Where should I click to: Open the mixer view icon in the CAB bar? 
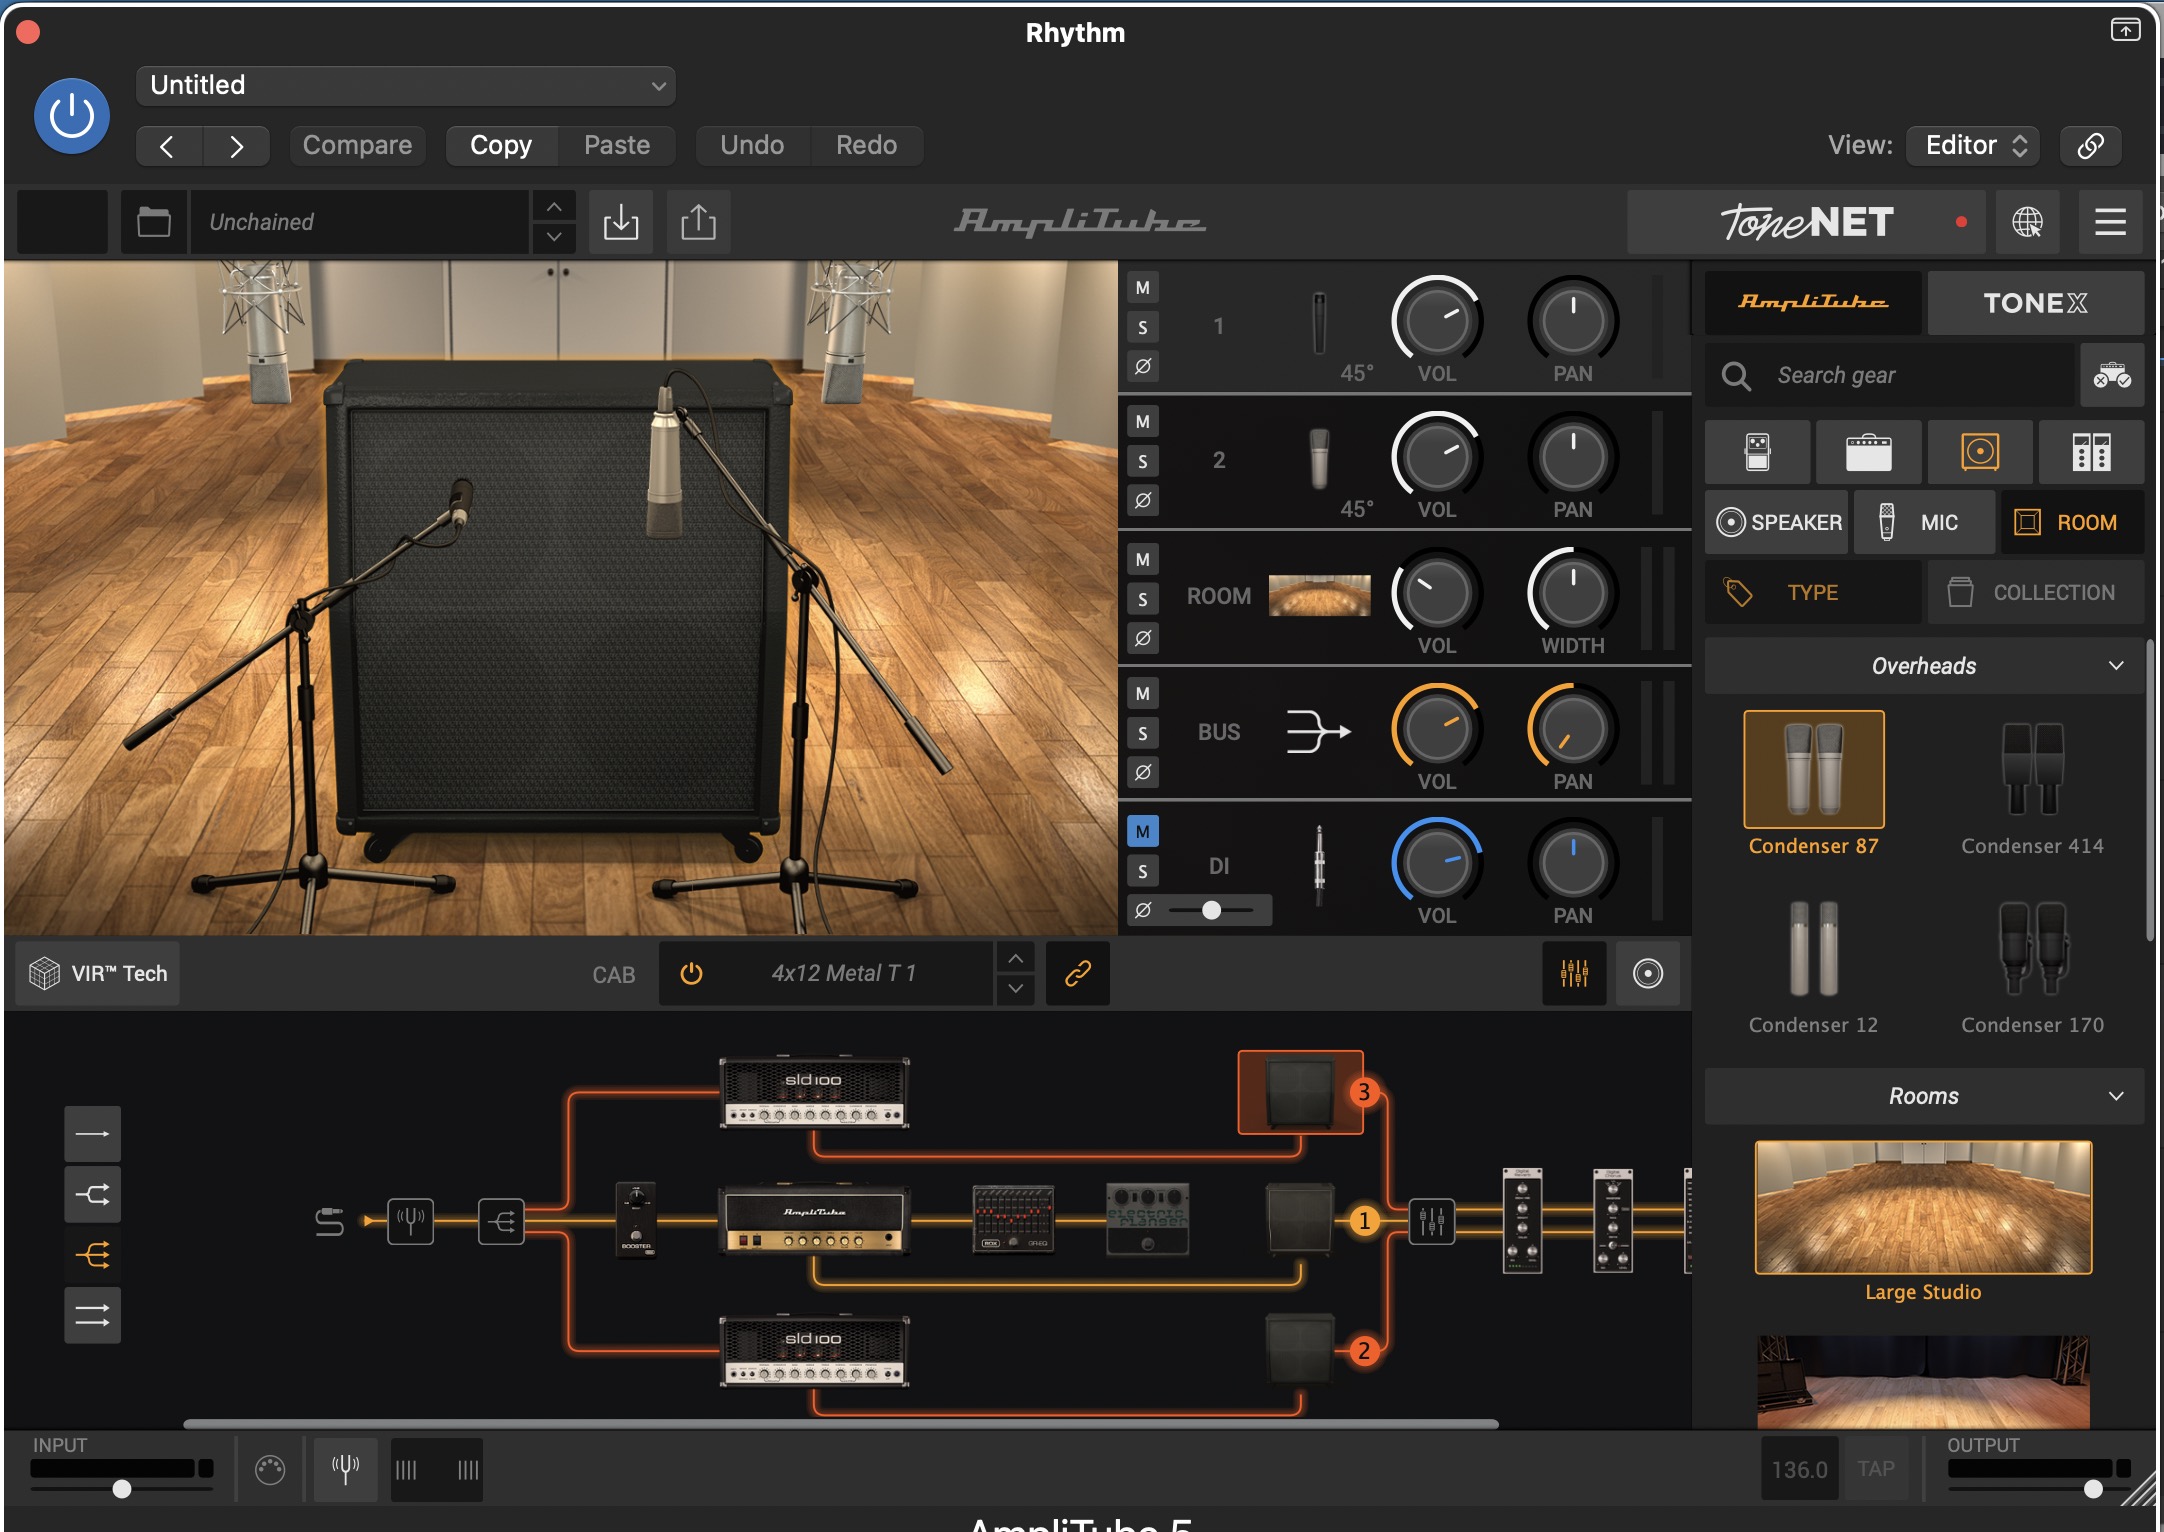tap(1574, 973)
